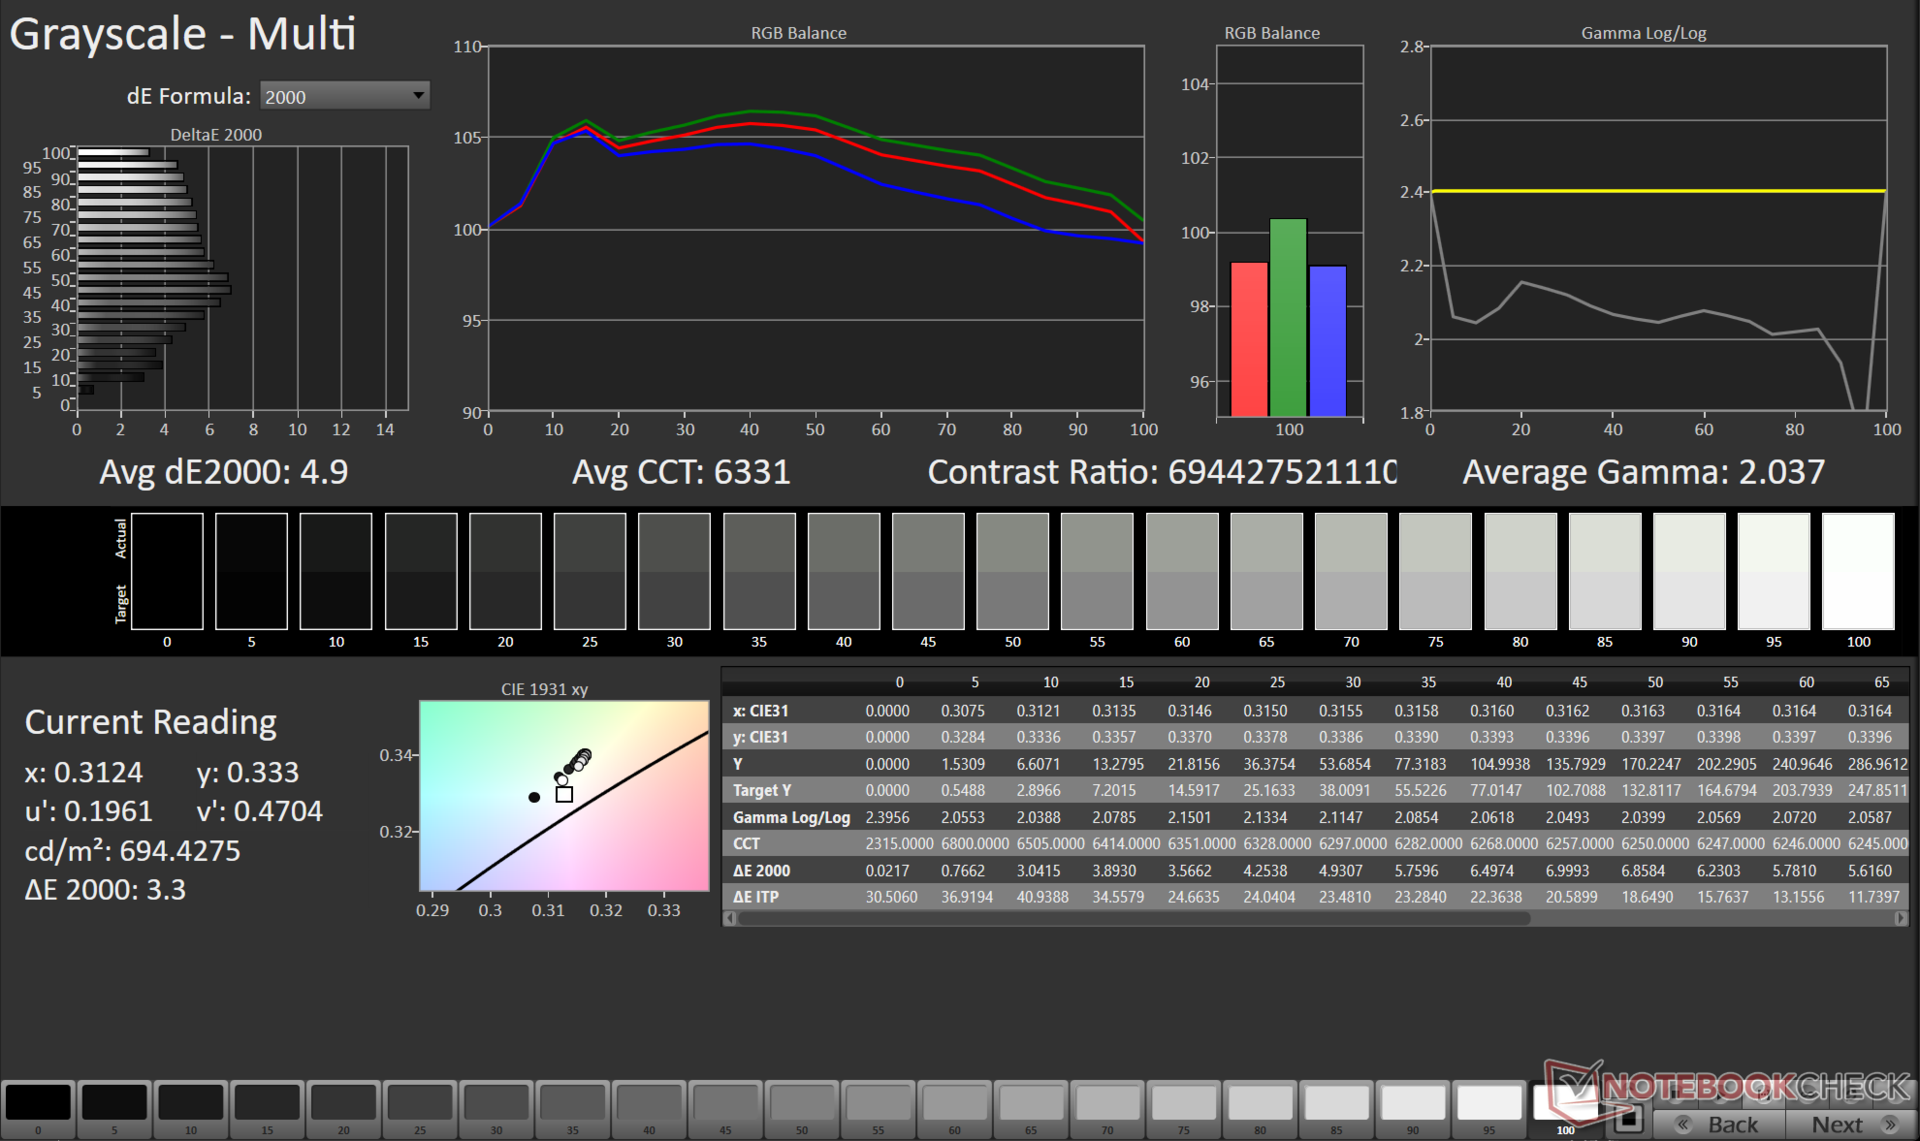Click the dE Formula dropdown arrow

[418, 96]
